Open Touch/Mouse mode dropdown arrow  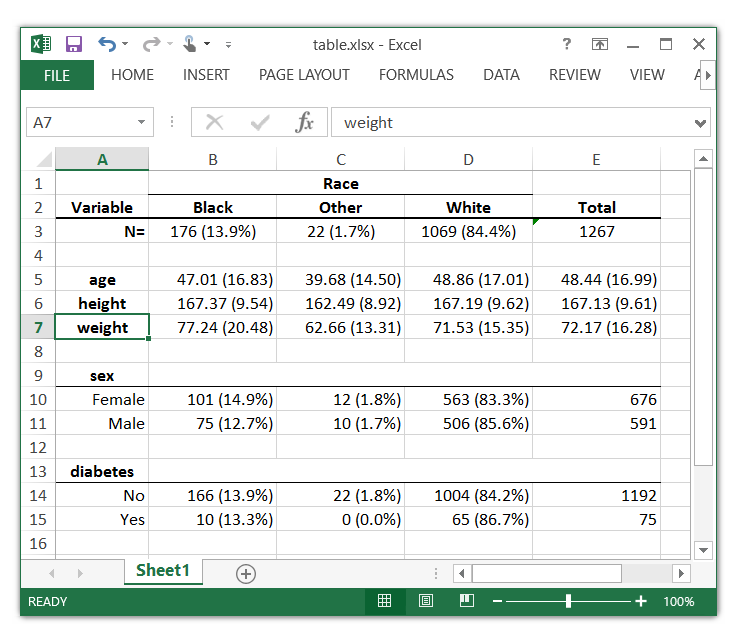(x=207, y=44)
